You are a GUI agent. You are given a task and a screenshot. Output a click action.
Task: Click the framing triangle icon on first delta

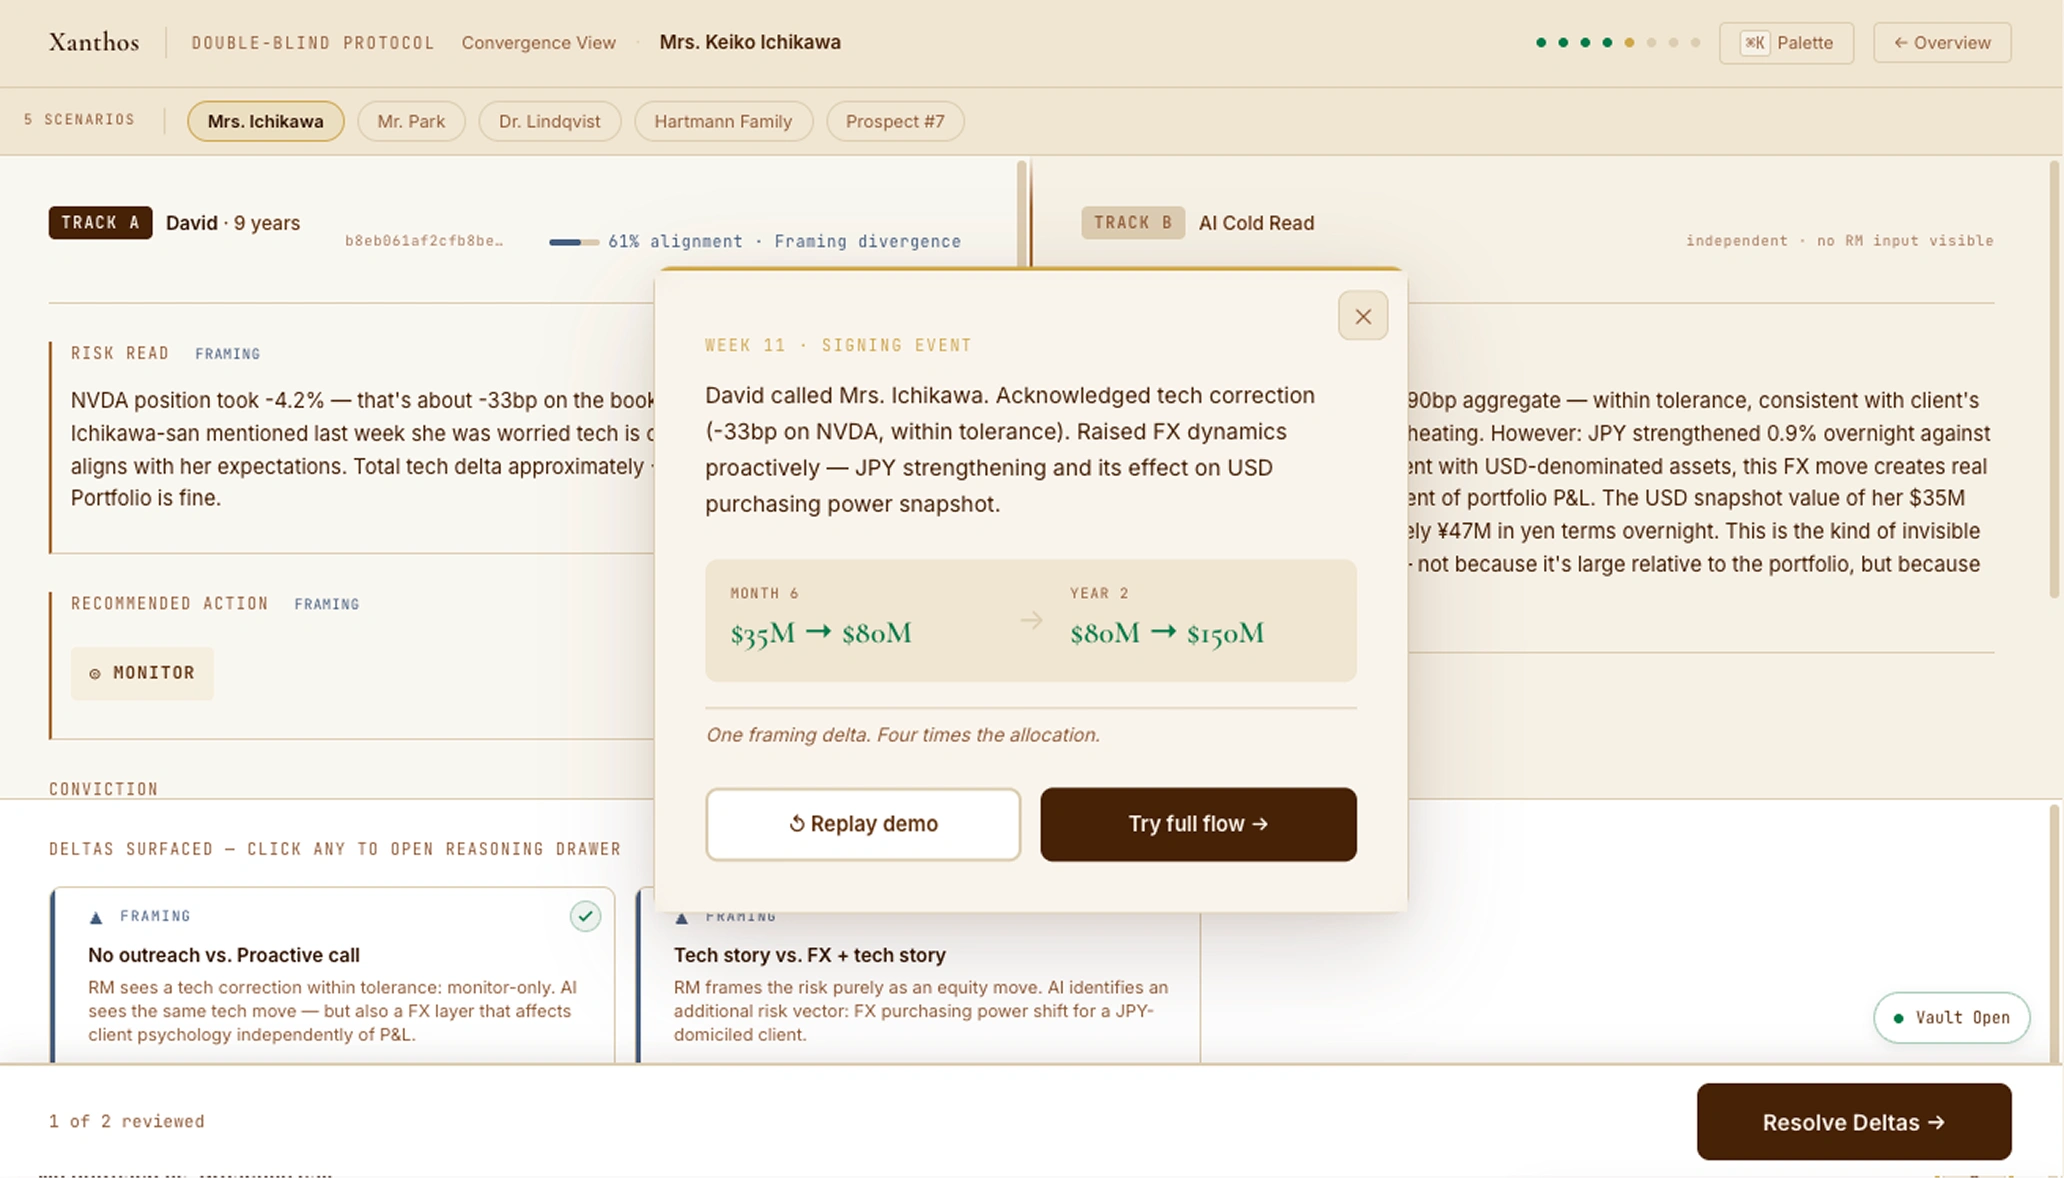point(96,917)
